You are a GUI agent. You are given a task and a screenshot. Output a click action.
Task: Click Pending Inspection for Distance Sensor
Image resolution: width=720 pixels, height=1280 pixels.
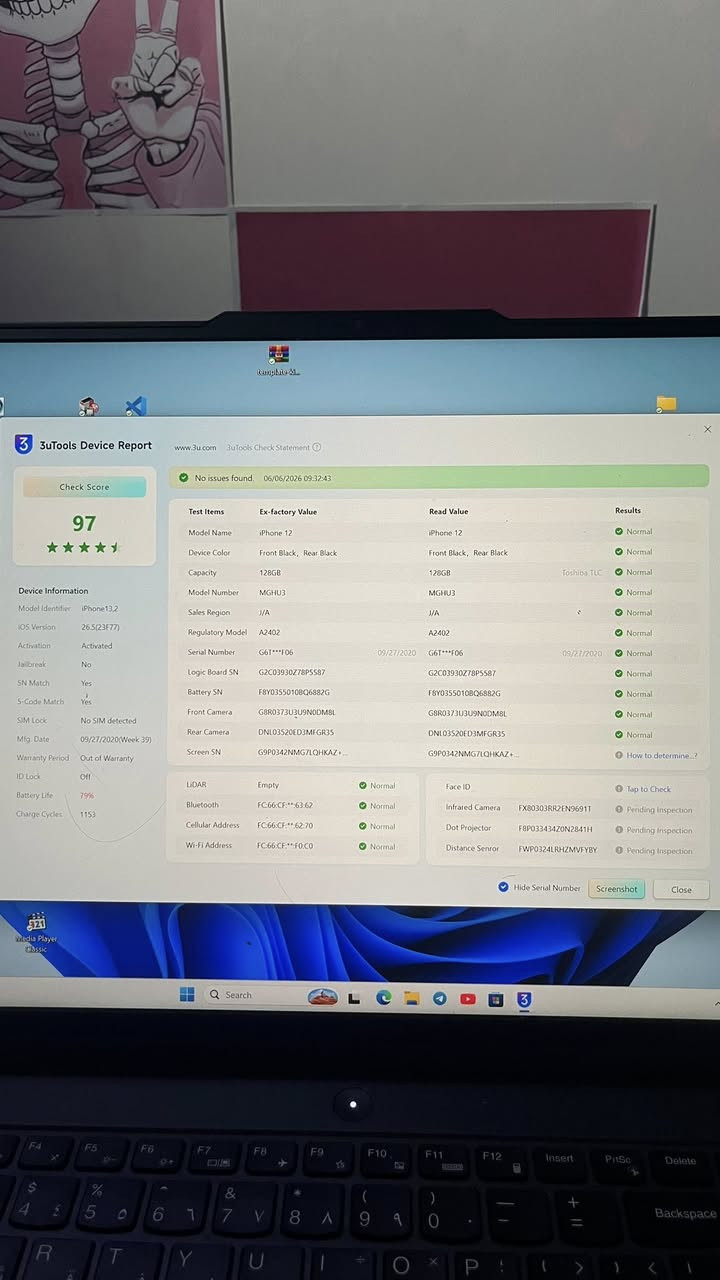[659, 851]
